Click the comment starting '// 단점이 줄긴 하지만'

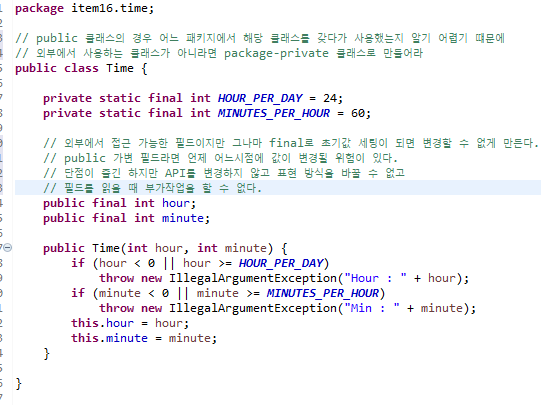click(x=224, y=173)
